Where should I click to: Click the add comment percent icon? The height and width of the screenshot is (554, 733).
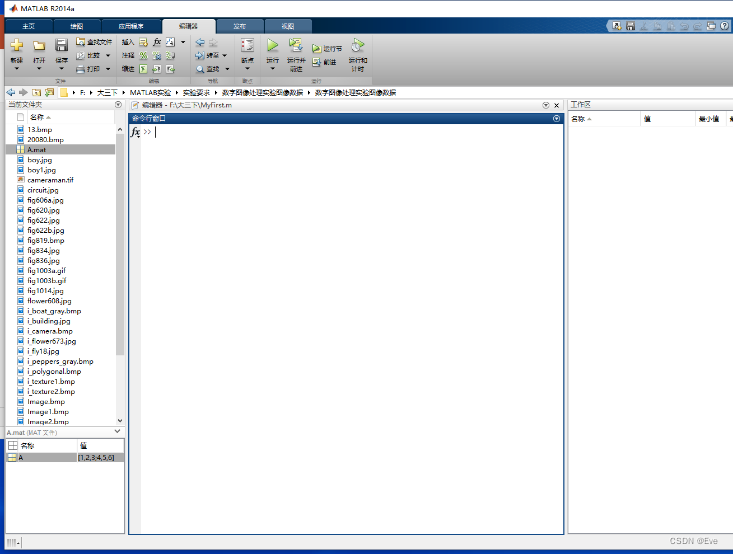(144, 56)
